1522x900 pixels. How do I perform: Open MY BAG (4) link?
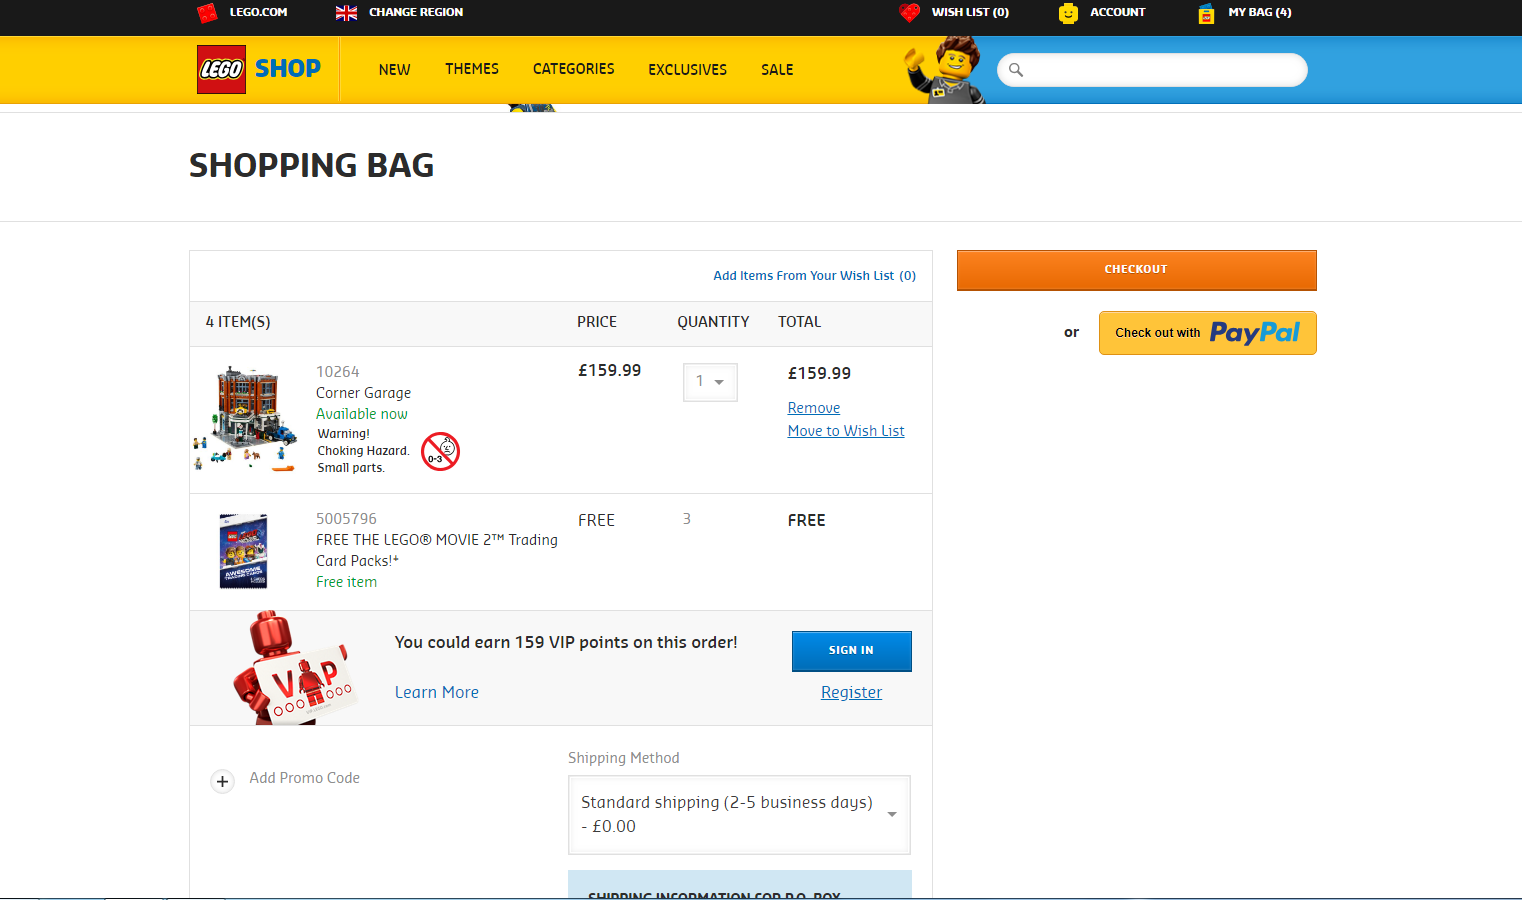(1260, 12)
